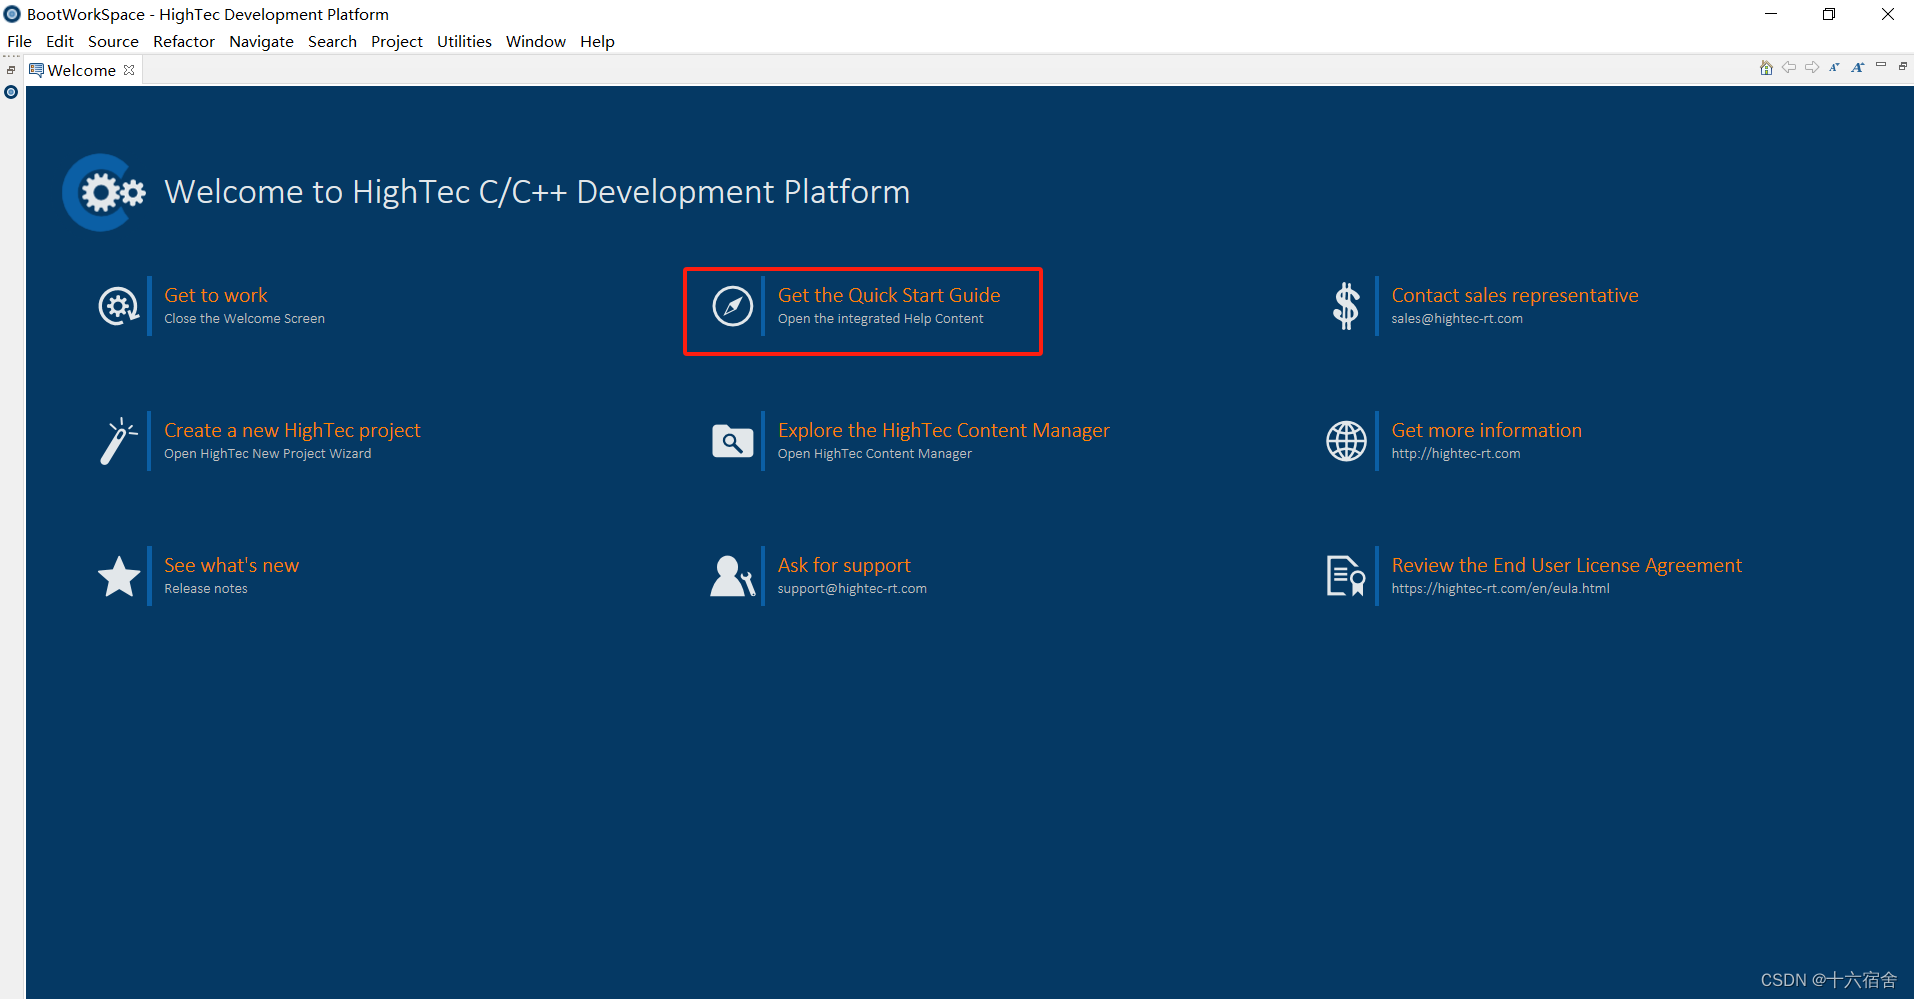The width and height of the screenshot is (1914, 999).
Task: Click the magic wand new project icon
Action: [x=119, y=441]
